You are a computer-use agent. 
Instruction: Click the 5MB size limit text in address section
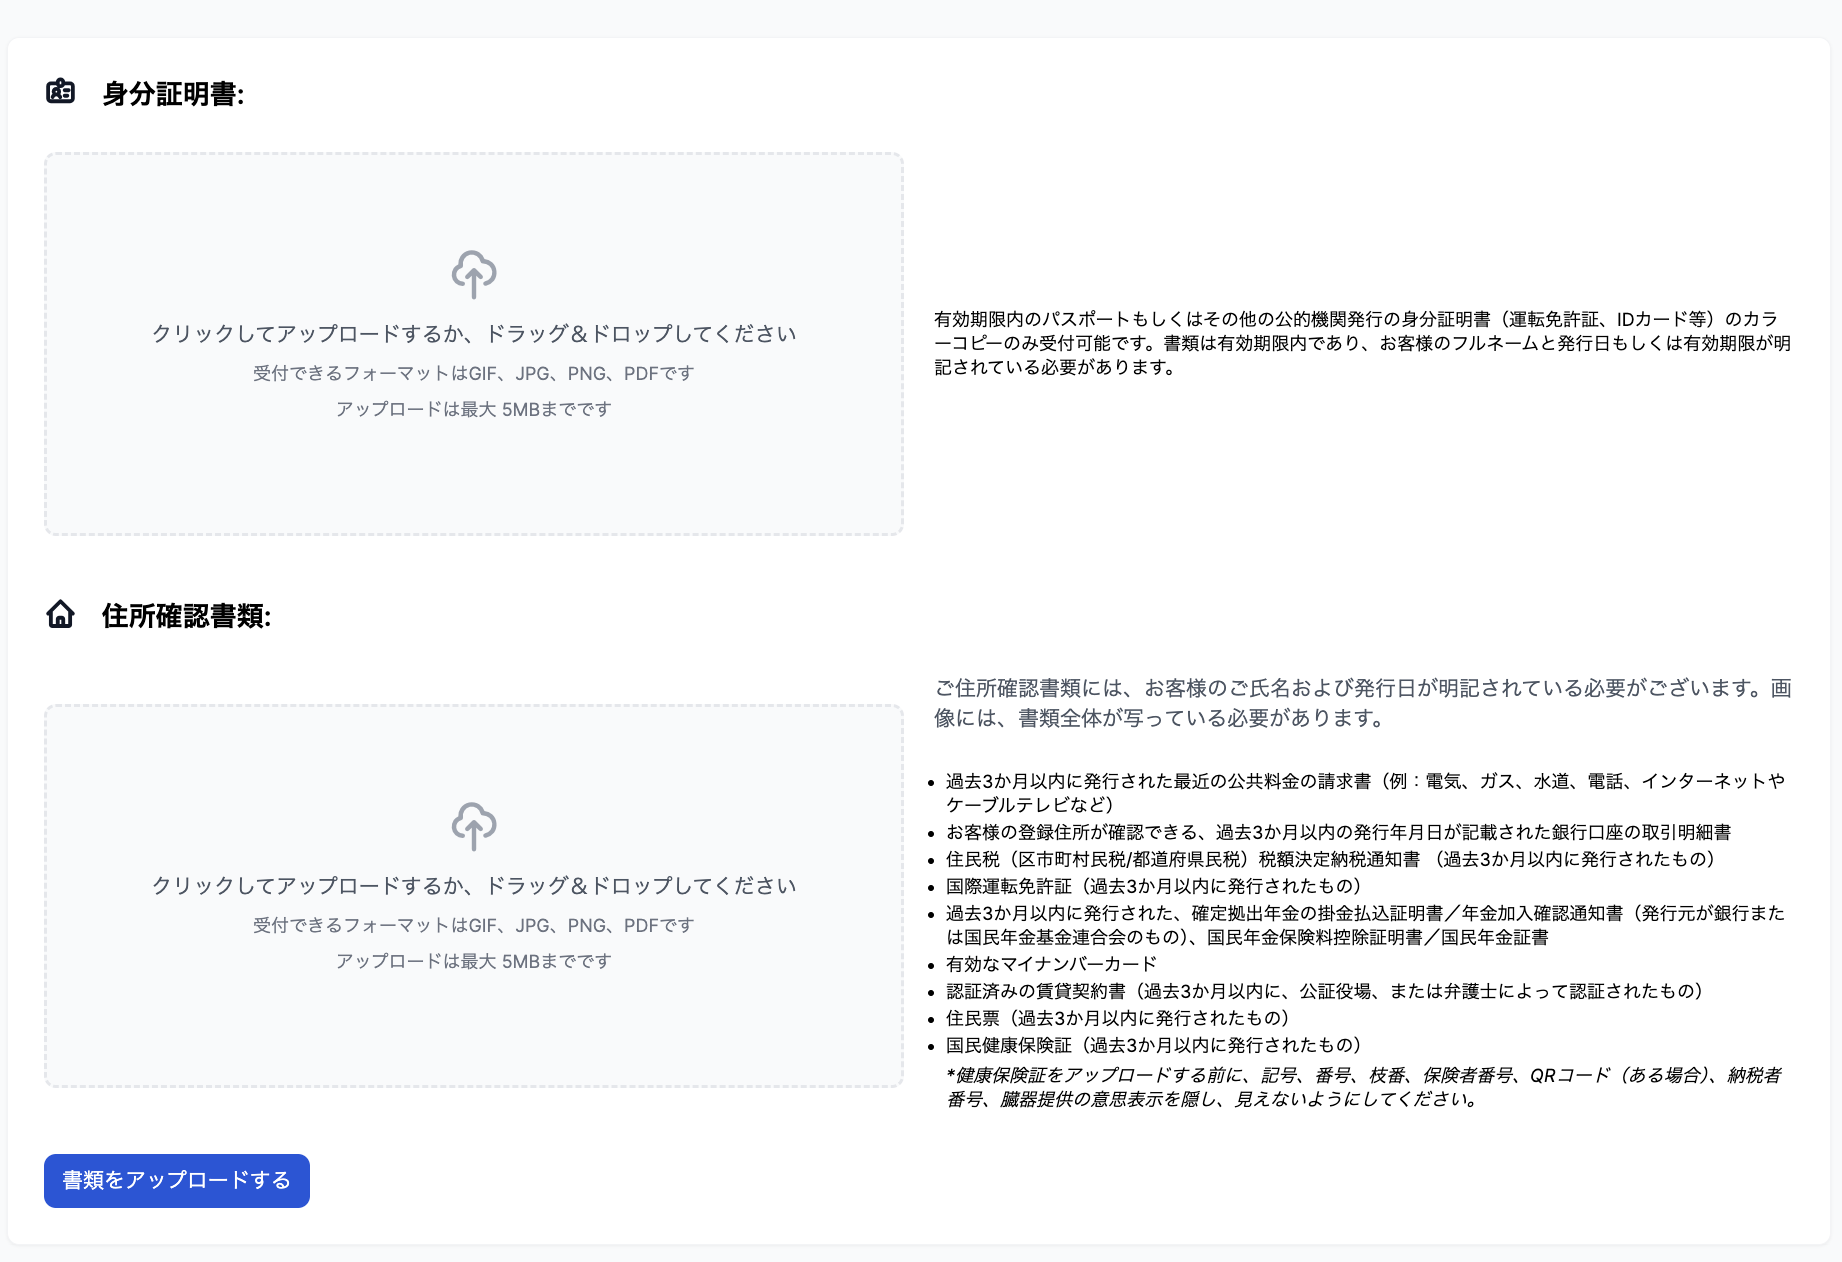(x=474, y=961)
